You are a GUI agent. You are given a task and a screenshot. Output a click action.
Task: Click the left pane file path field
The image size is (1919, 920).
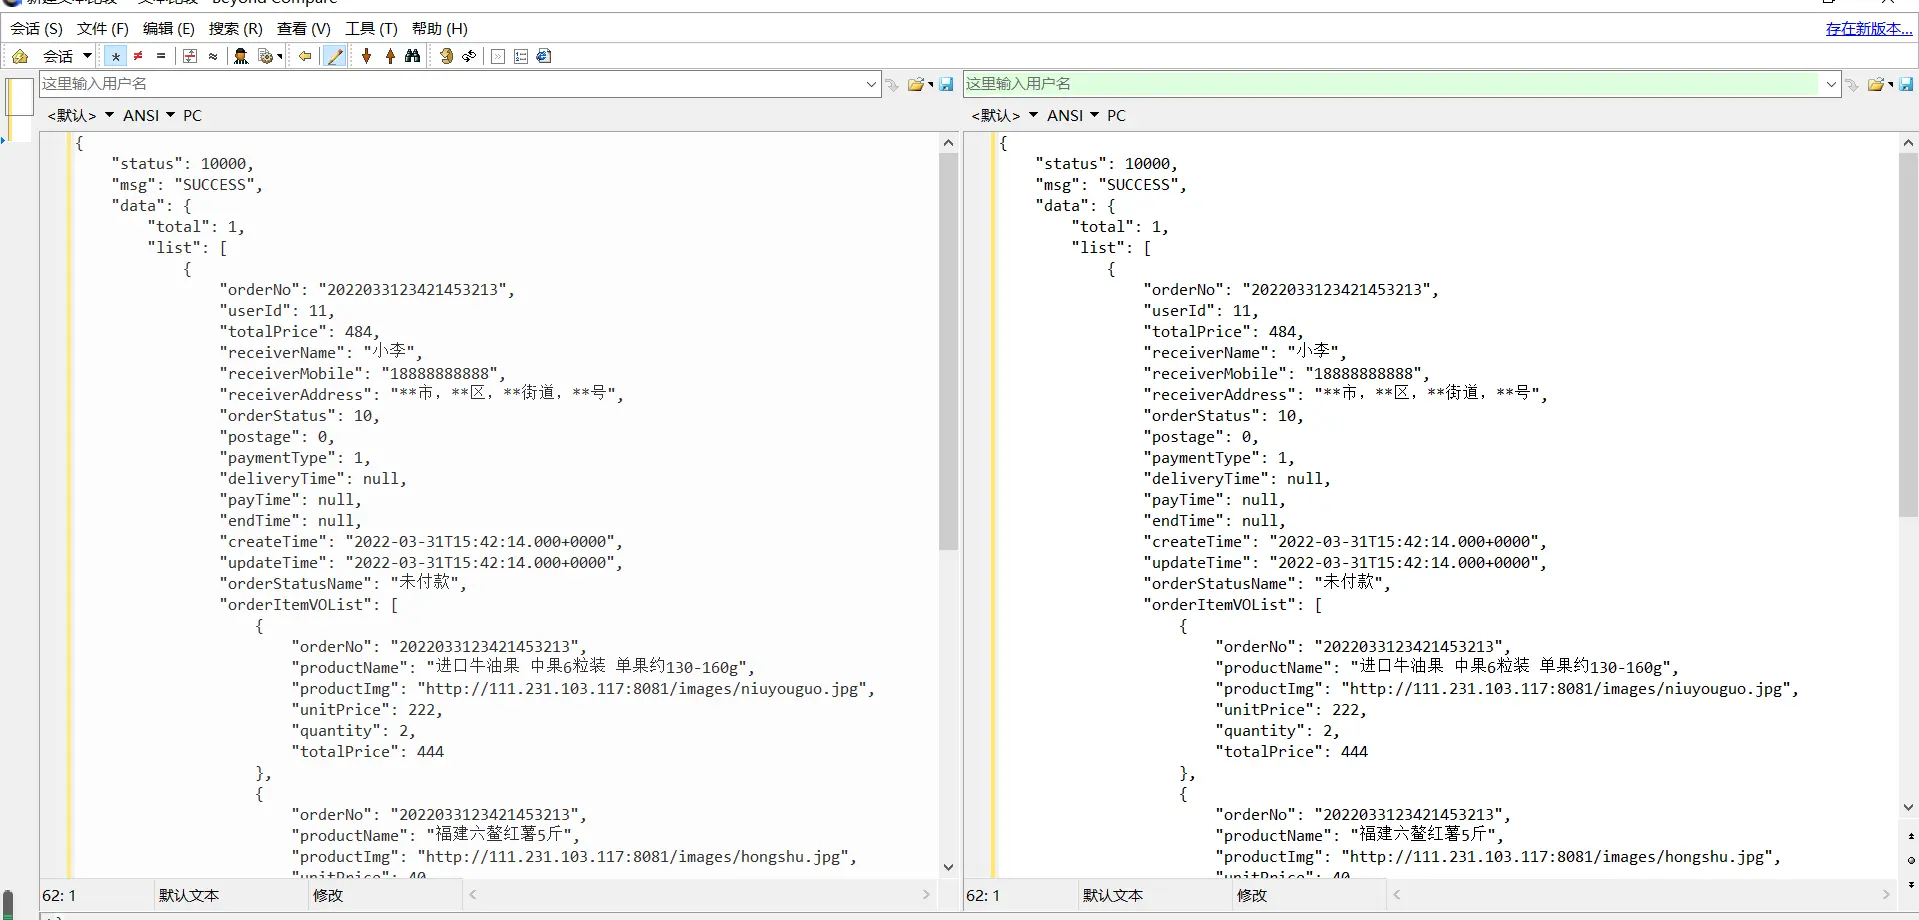tap(450, 84)
